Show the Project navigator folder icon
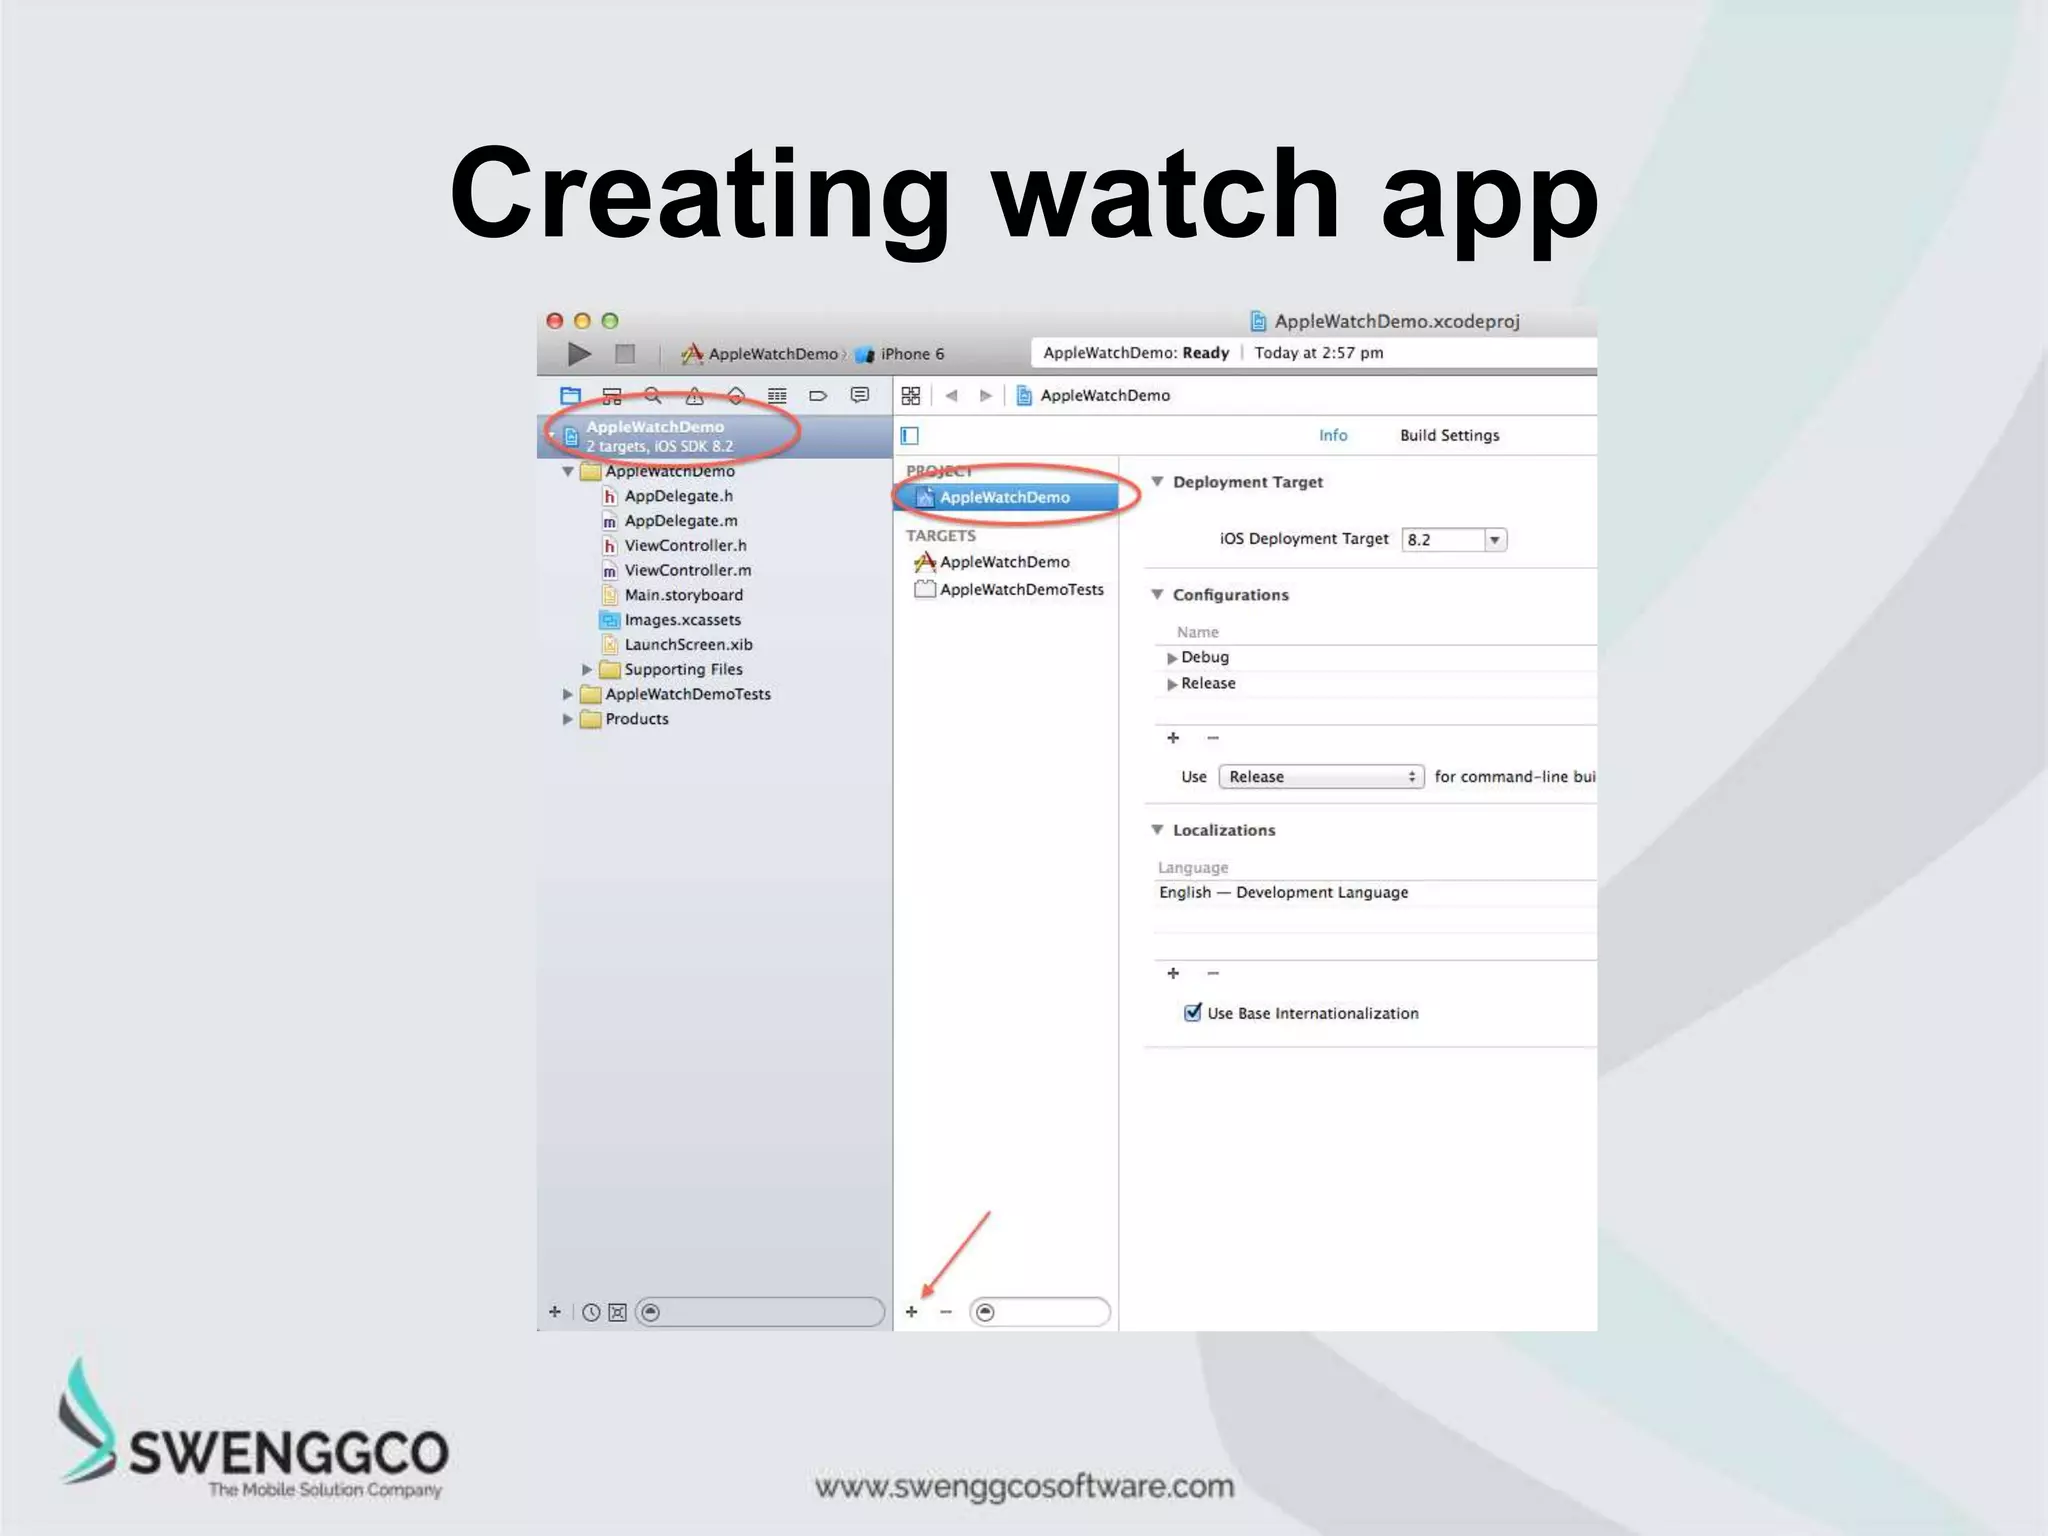 click(x=570, y=396)
